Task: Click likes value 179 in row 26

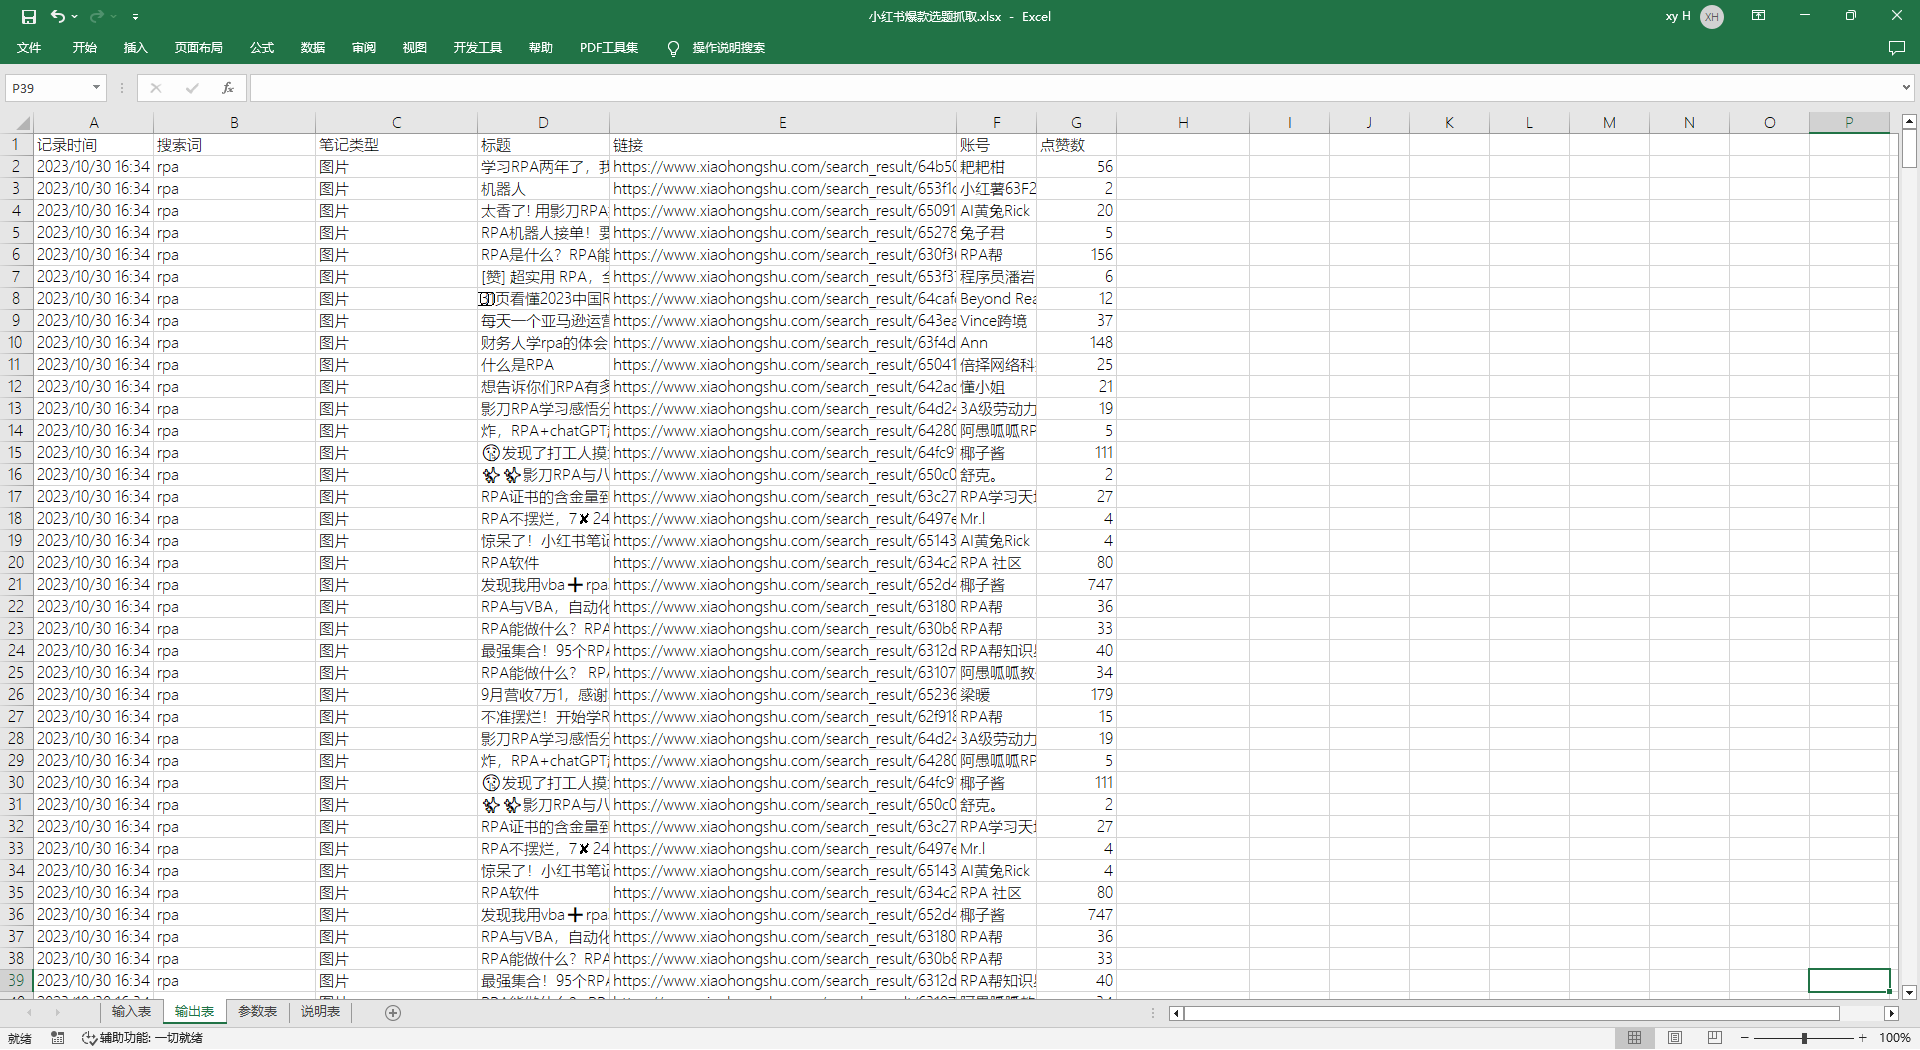Action: (1076, 695)
